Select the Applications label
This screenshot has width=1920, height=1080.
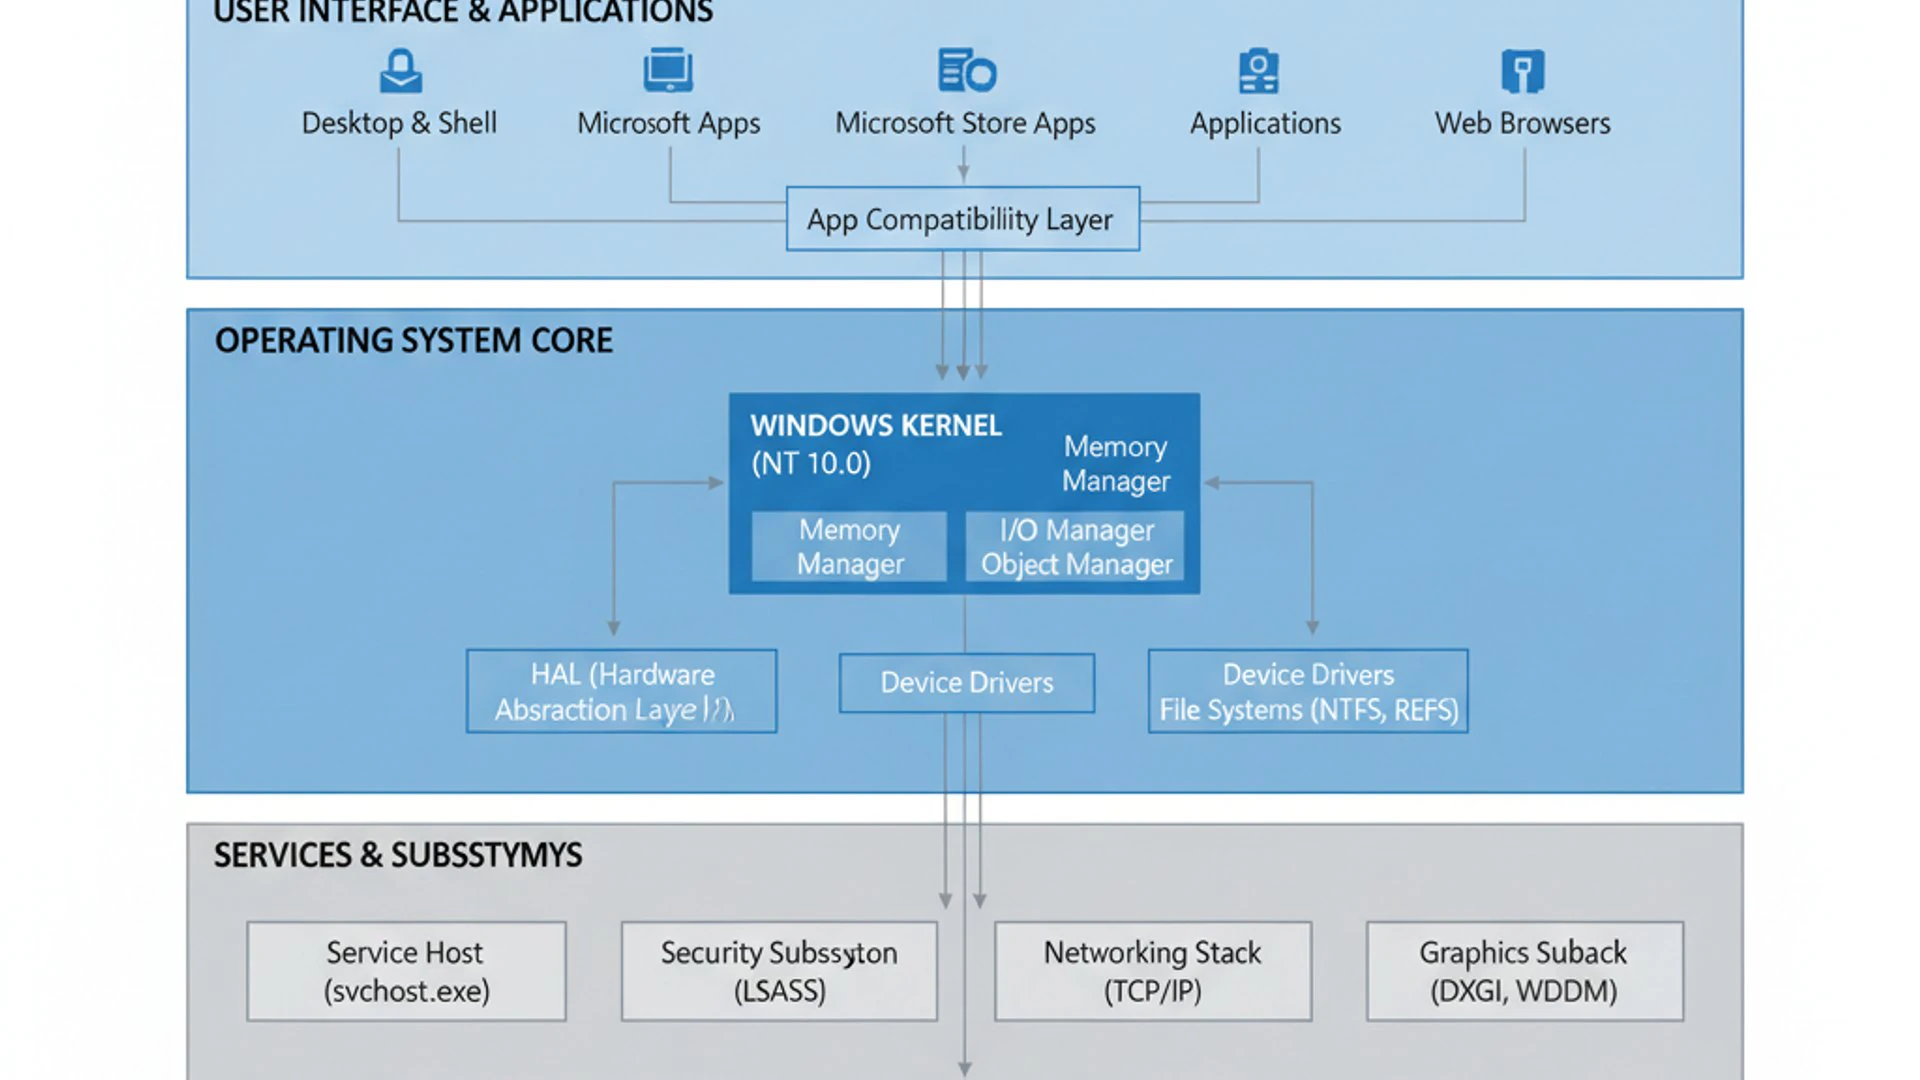(1265, 124)
